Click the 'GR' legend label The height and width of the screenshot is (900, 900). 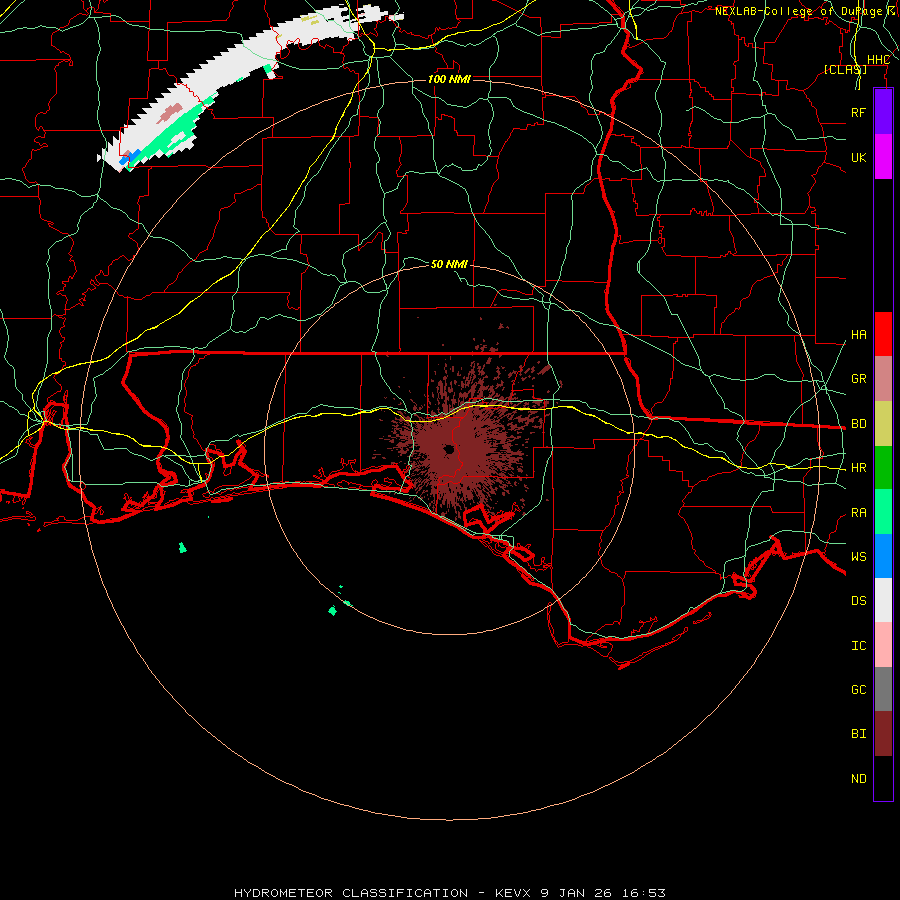pos(858,379)
